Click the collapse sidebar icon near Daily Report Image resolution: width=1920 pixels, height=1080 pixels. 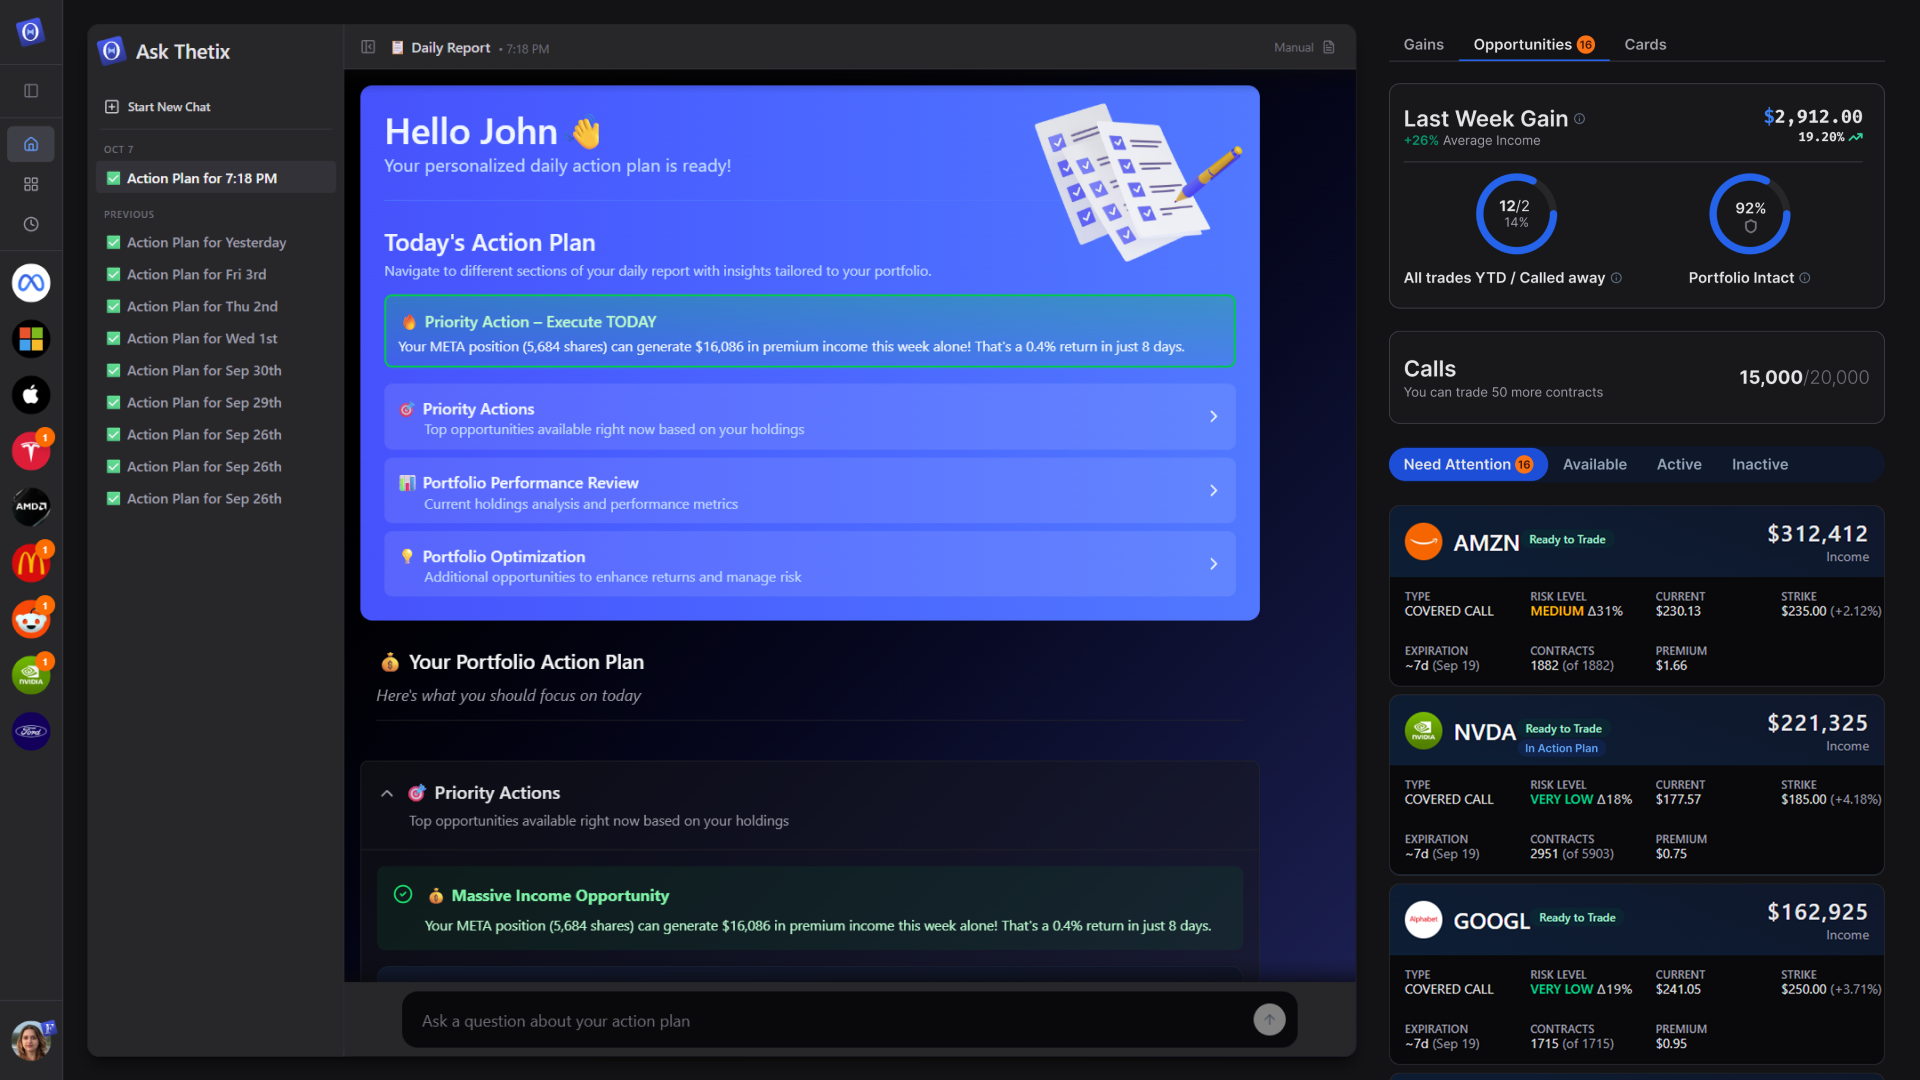click(x=368, y=47)
